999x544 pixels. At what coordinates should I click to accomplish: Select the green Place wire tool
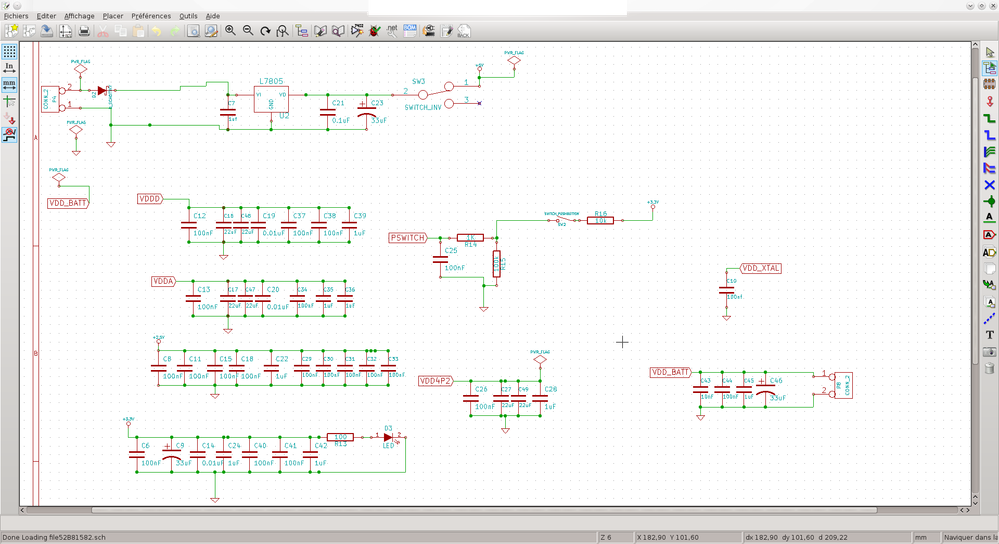click(x=989, y=118)
